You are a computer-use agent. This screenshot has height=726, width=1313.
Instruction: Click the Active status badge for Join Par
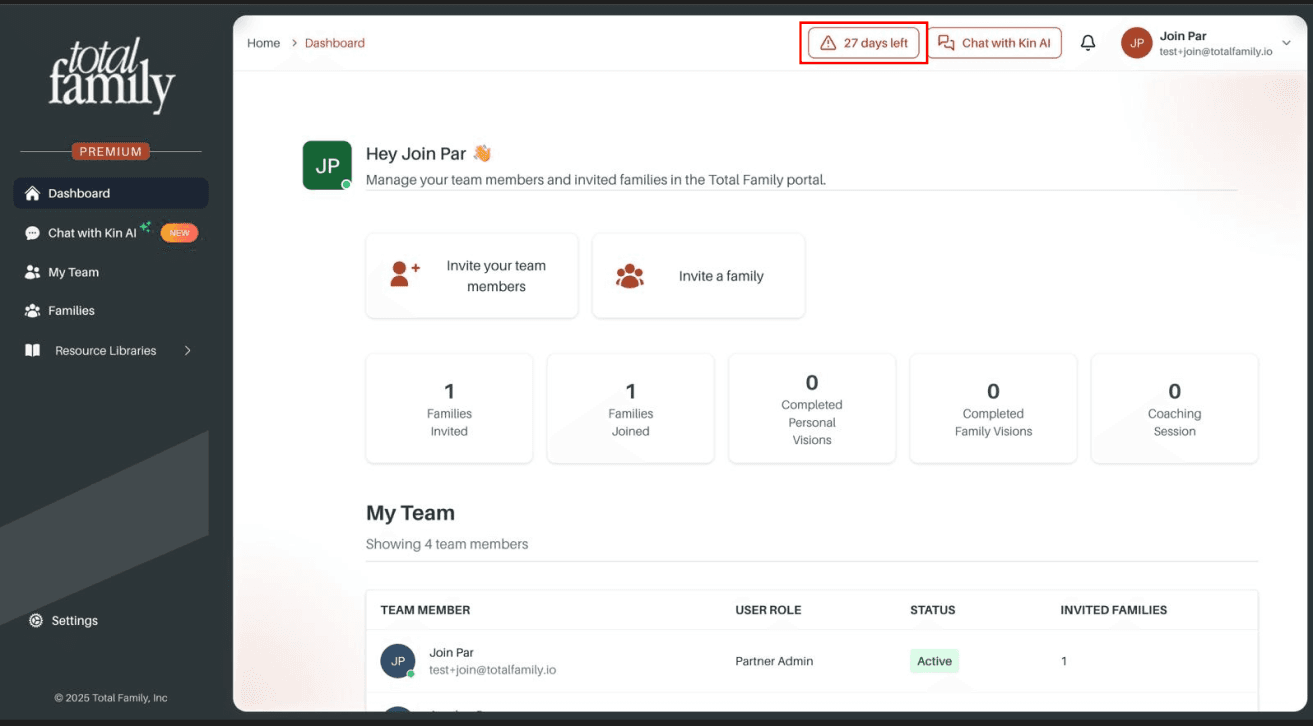point(934,661)
